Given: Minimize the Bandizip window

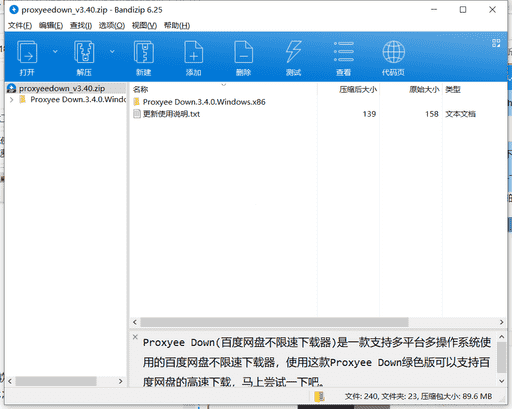Looking at the screenshot, I should click(x=434, y=10).
